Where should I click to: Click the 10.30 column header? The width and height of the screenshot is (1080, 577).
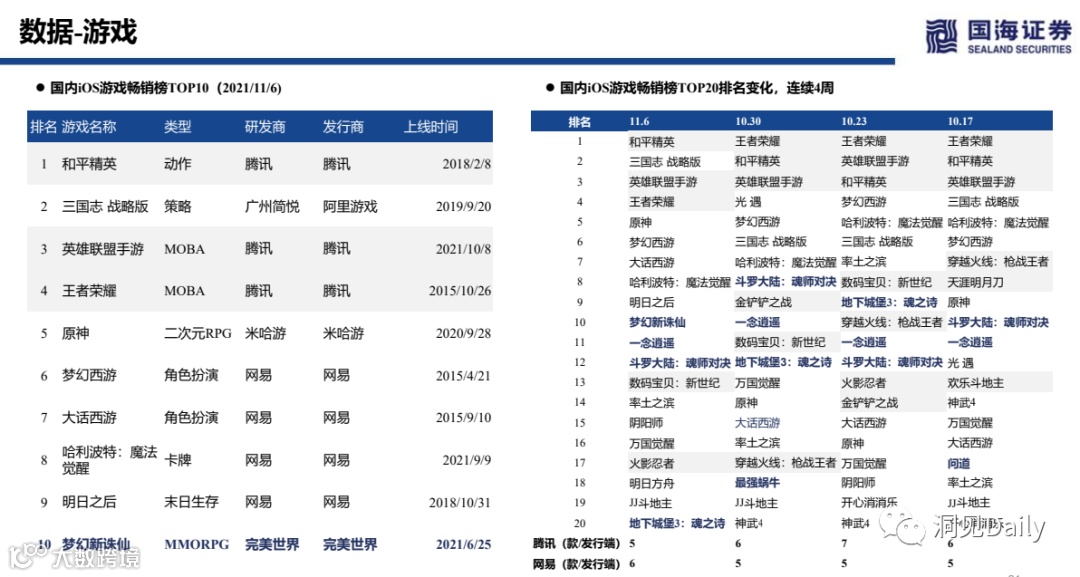click(747, 121)
